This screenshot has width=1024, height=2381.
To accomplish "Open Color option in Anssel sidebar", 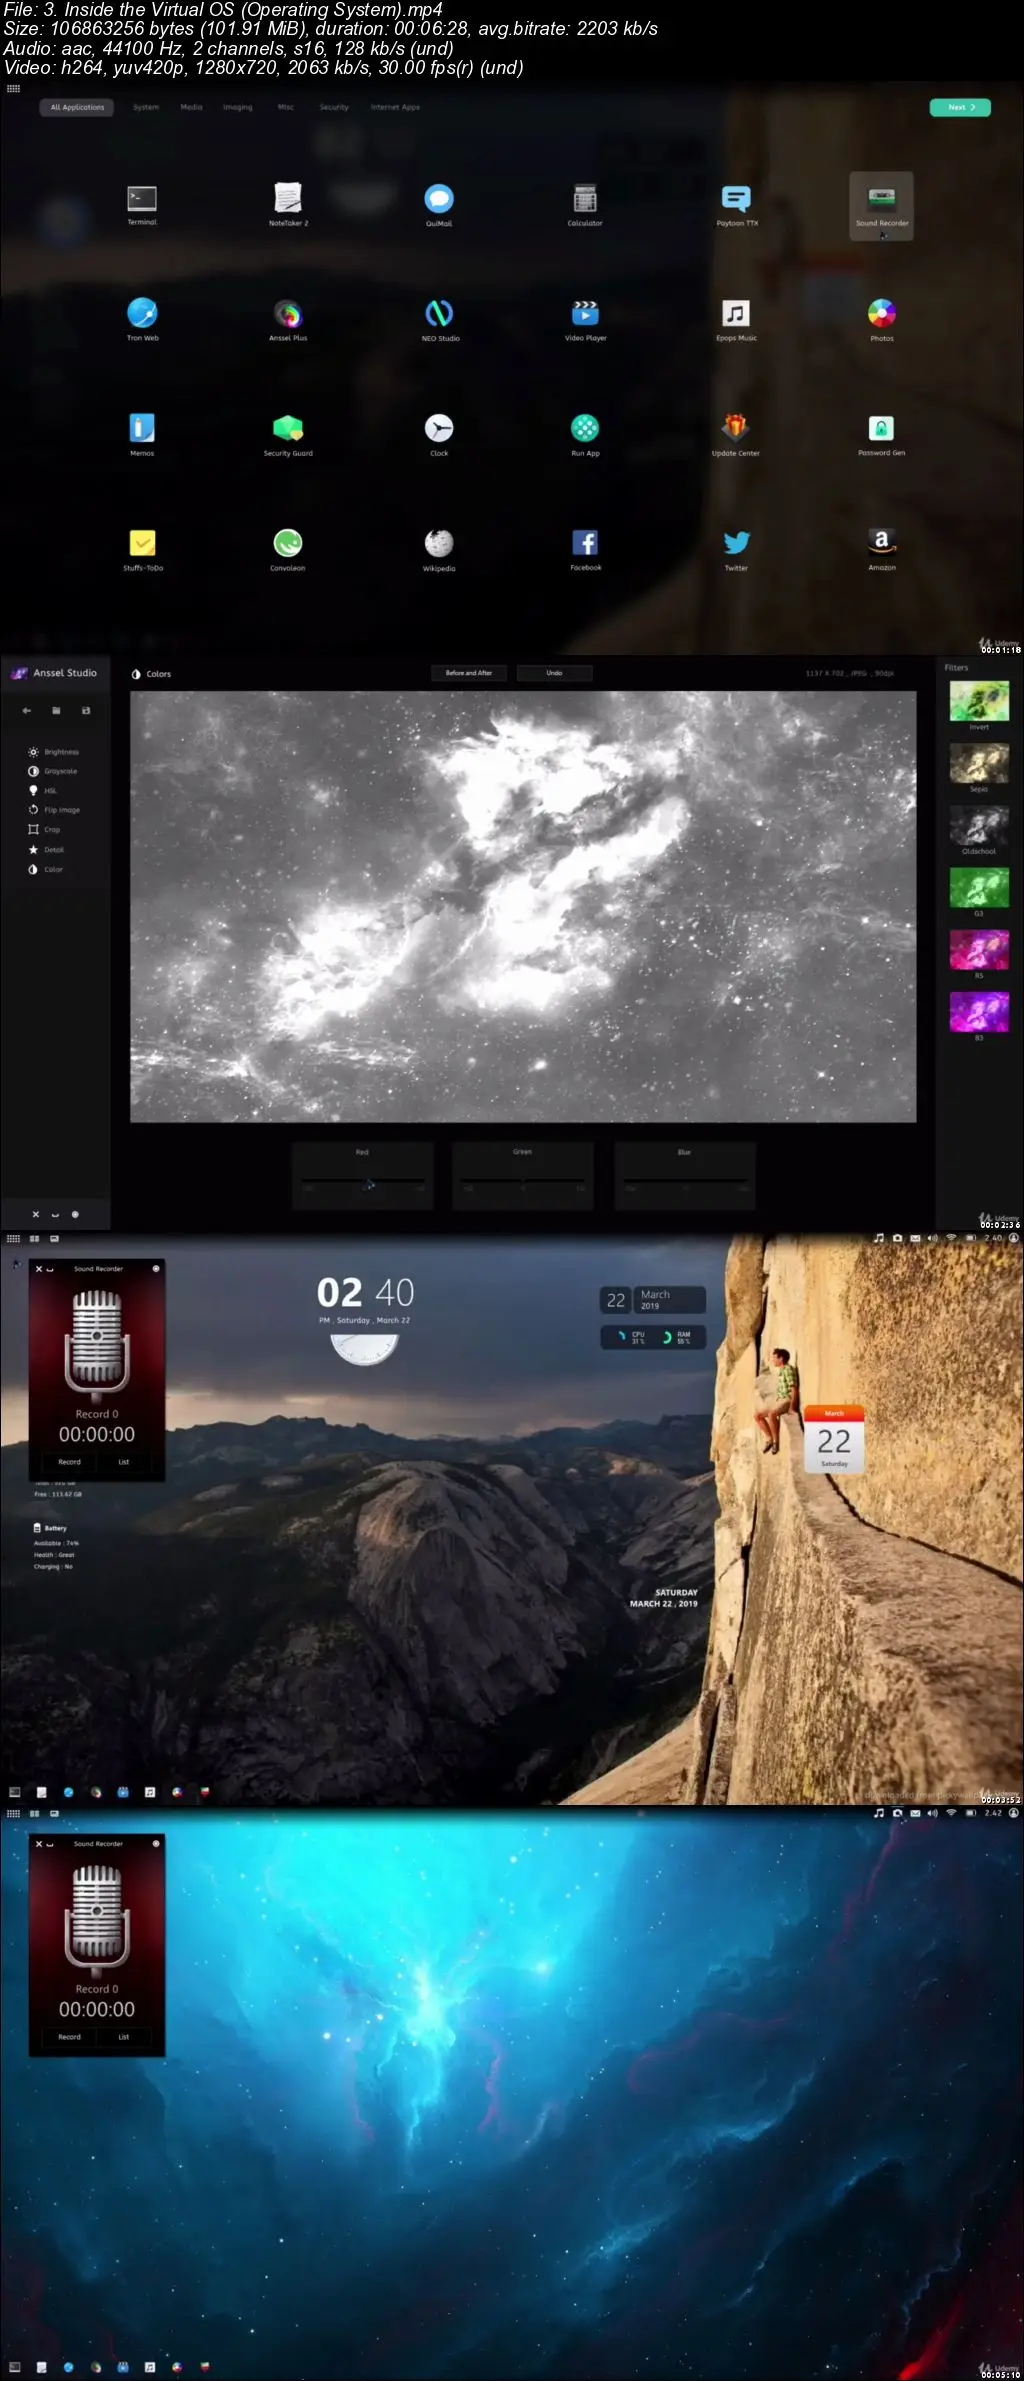I will click(x=46, y=870).
